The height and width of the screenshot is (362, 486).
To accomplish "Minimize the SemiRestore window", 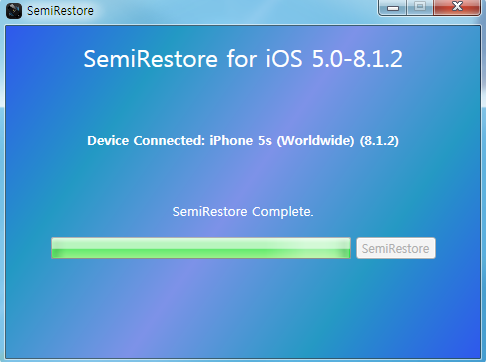I will 393,7.
